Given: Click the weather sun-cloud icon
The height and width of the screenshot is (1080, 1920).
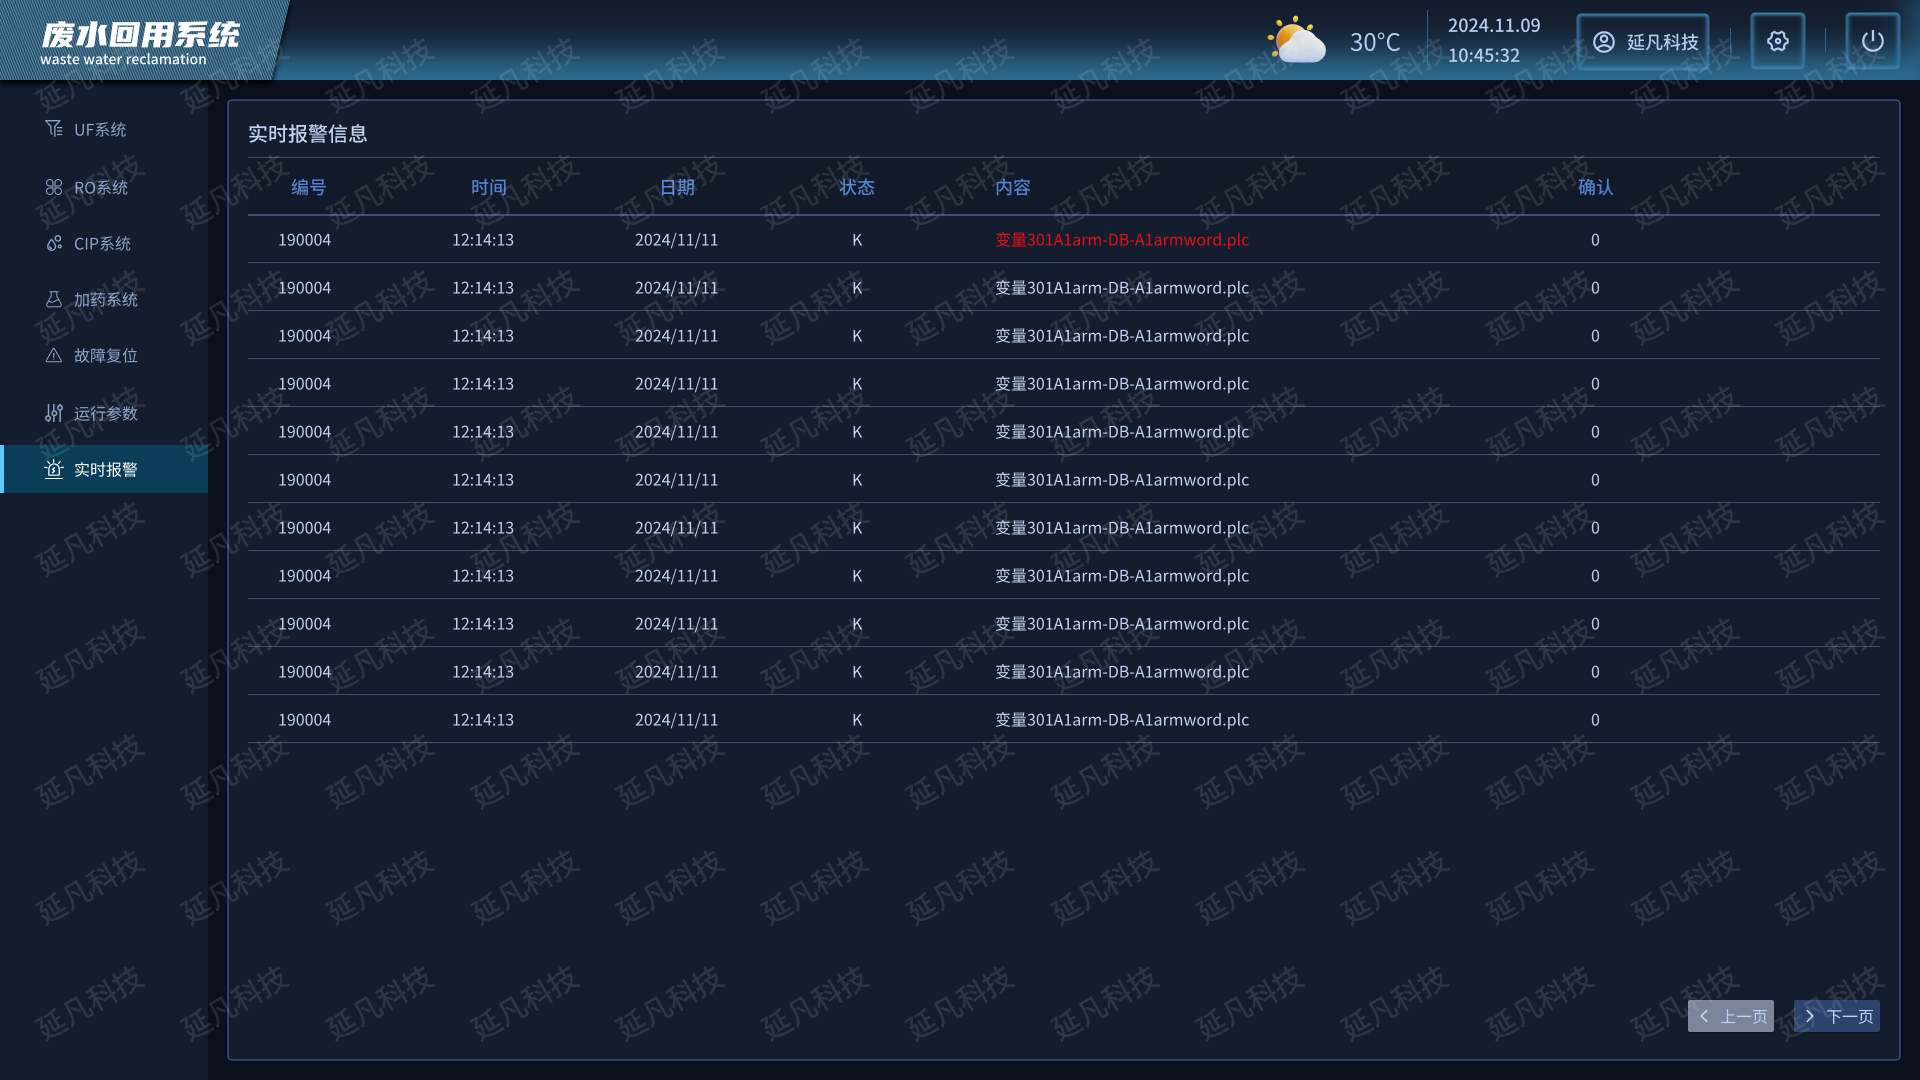Looking at the screenshot, I should click(x=1296, y=41).
